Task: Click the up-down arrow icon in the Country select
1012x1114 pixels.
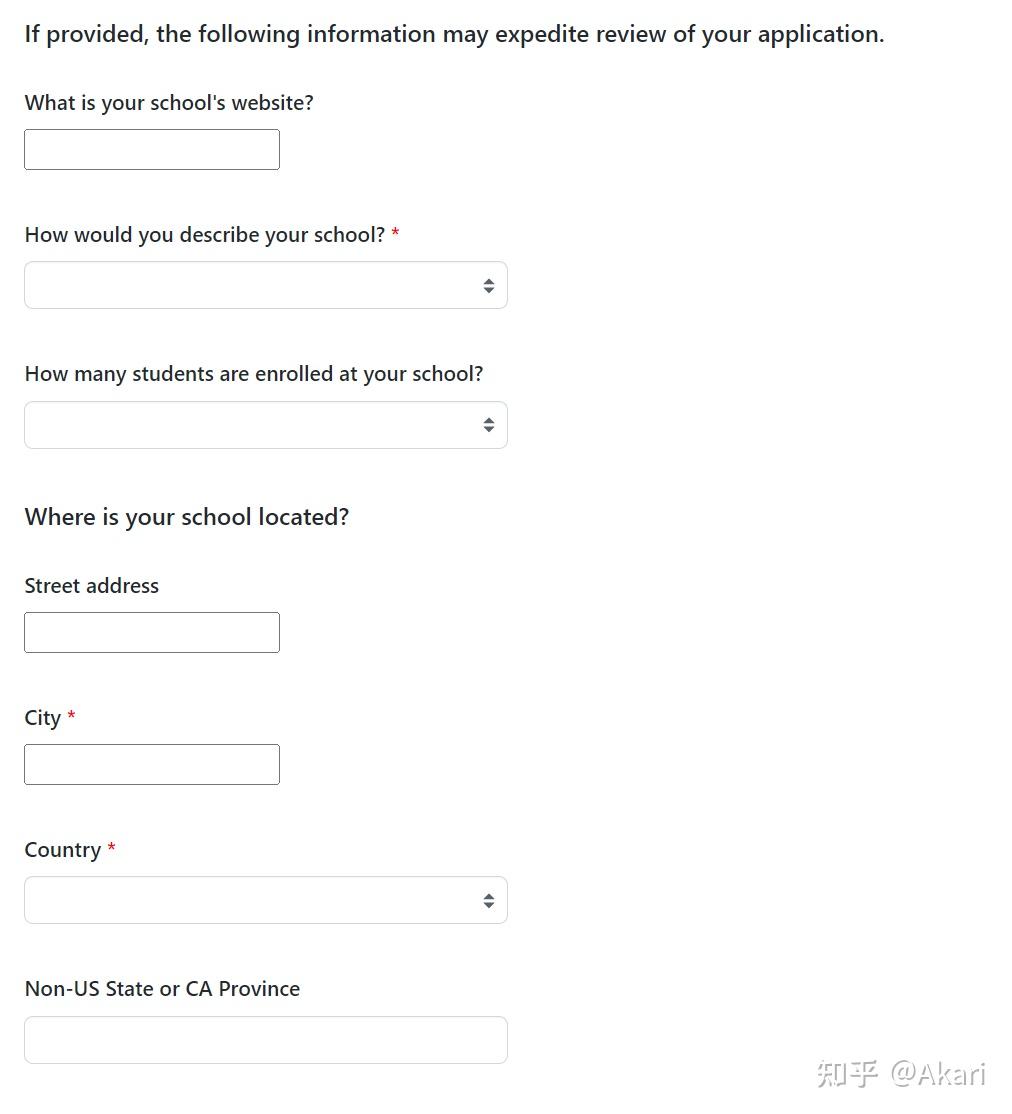Action: (x=489, y=901)
